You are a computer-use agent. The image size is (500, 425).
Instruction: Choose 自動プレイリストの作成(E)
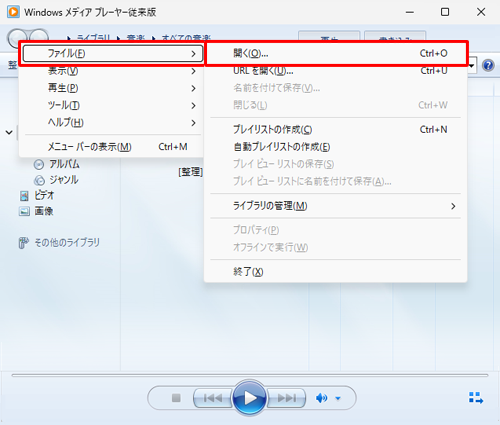point(335,147)
